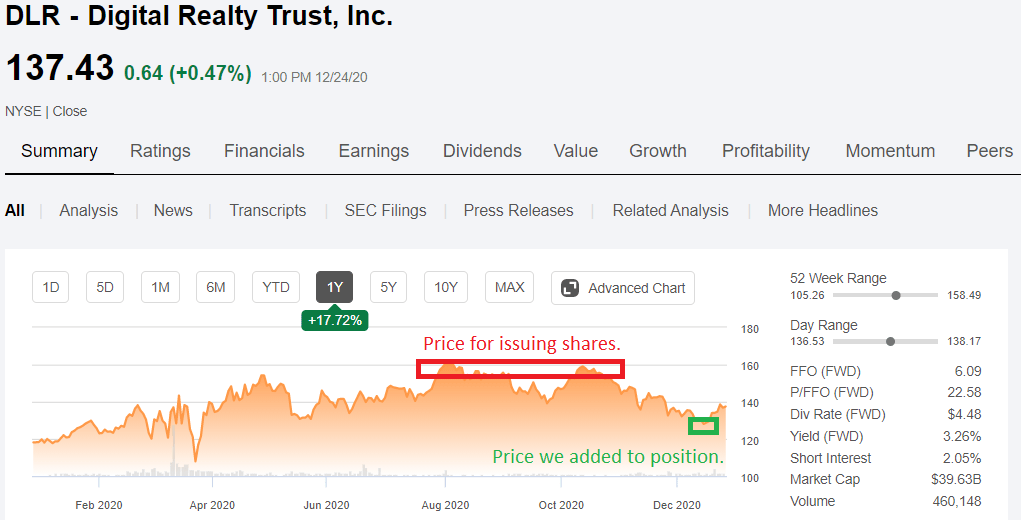Go to the Financials tab
Screen dimensions: 1021x520
pos(264,151)
